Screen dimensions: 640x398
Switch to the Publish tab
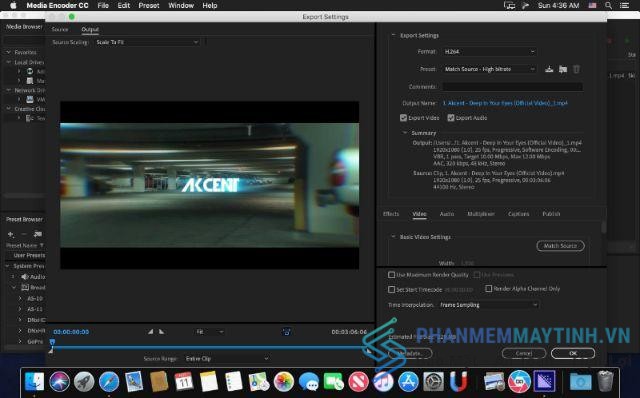551,214
